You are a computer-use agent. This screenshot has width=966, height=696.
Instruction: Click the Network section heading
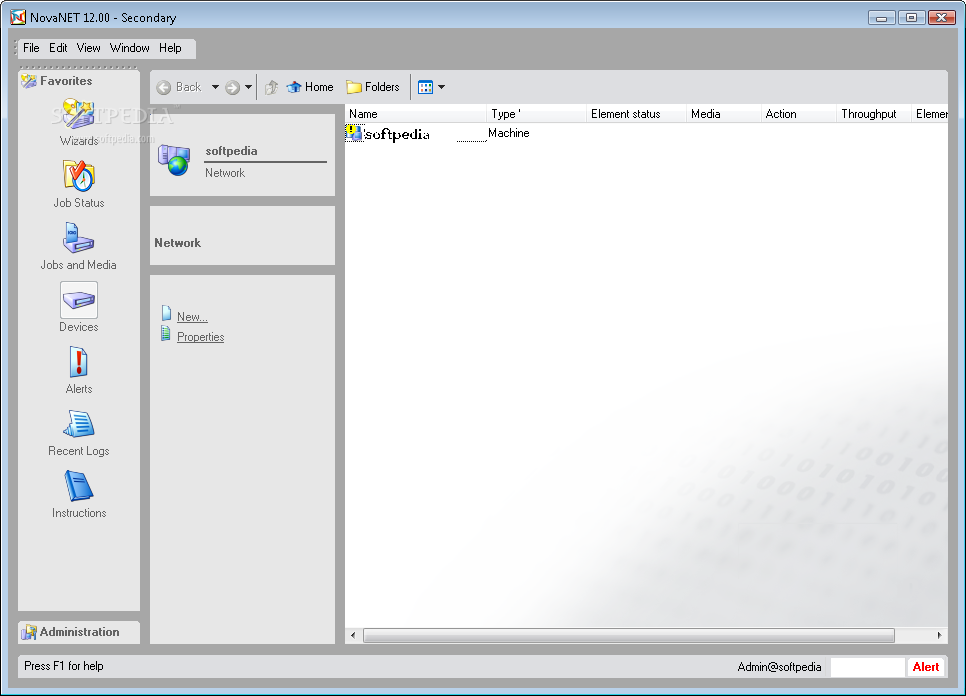tap(177, 243)
